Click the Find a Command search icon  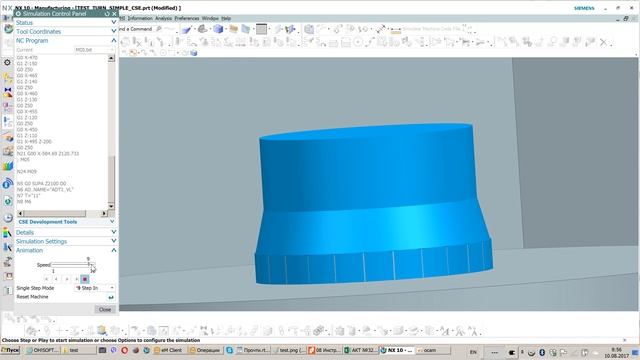coord(159,29)
